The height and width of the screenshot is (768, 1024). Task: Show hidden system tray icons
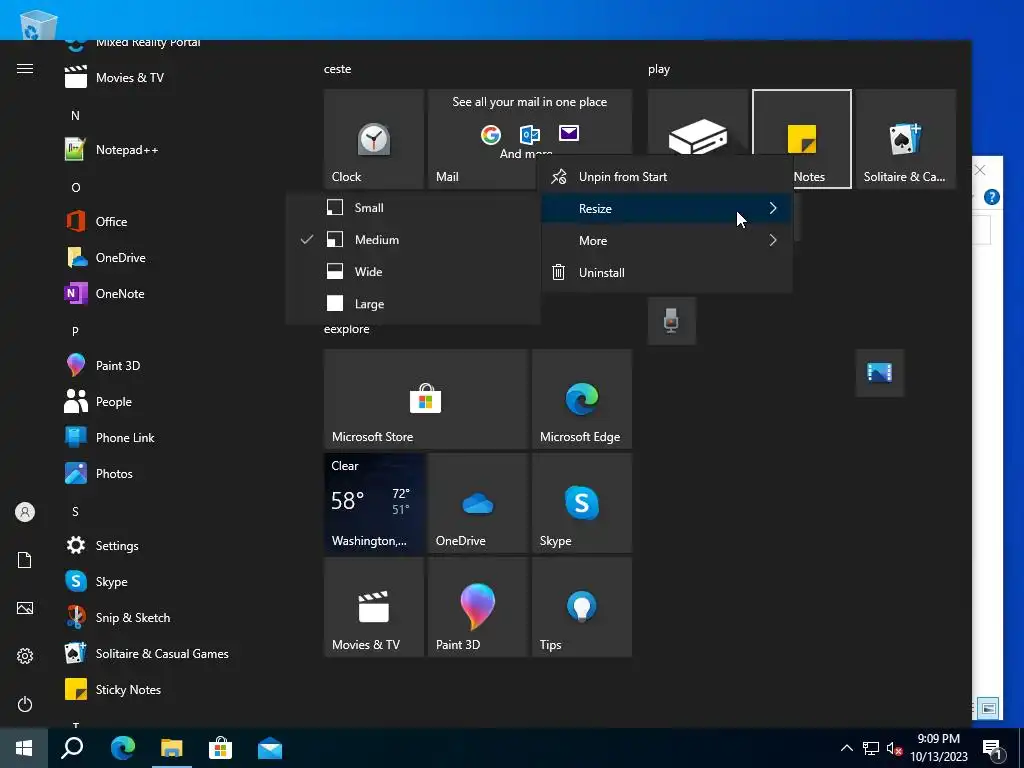(x=846, y=748)
